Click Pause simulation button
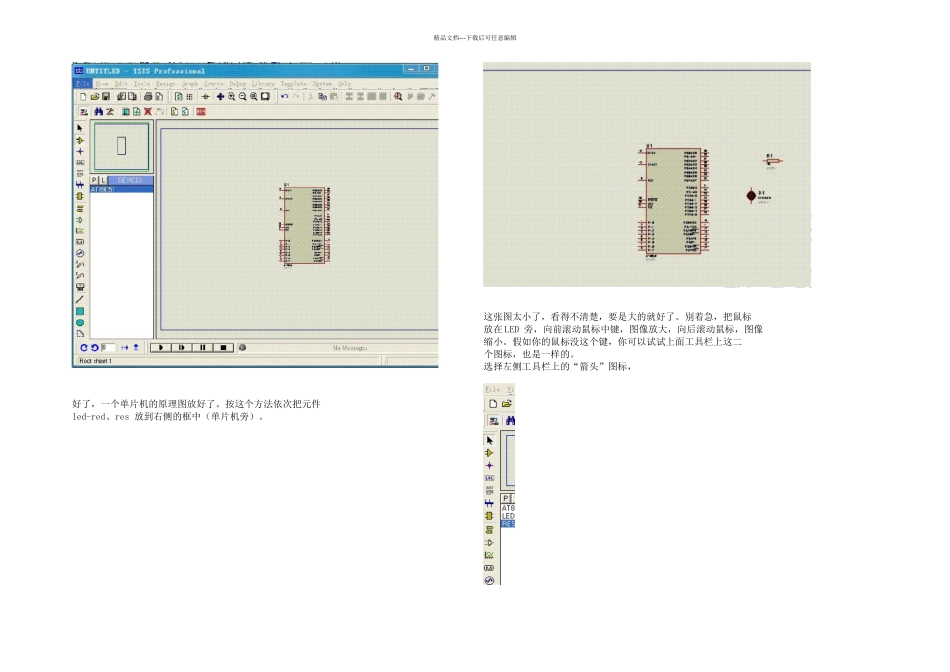Image resolution: width=950 pixels, height=672 pixels. point(202,348)
